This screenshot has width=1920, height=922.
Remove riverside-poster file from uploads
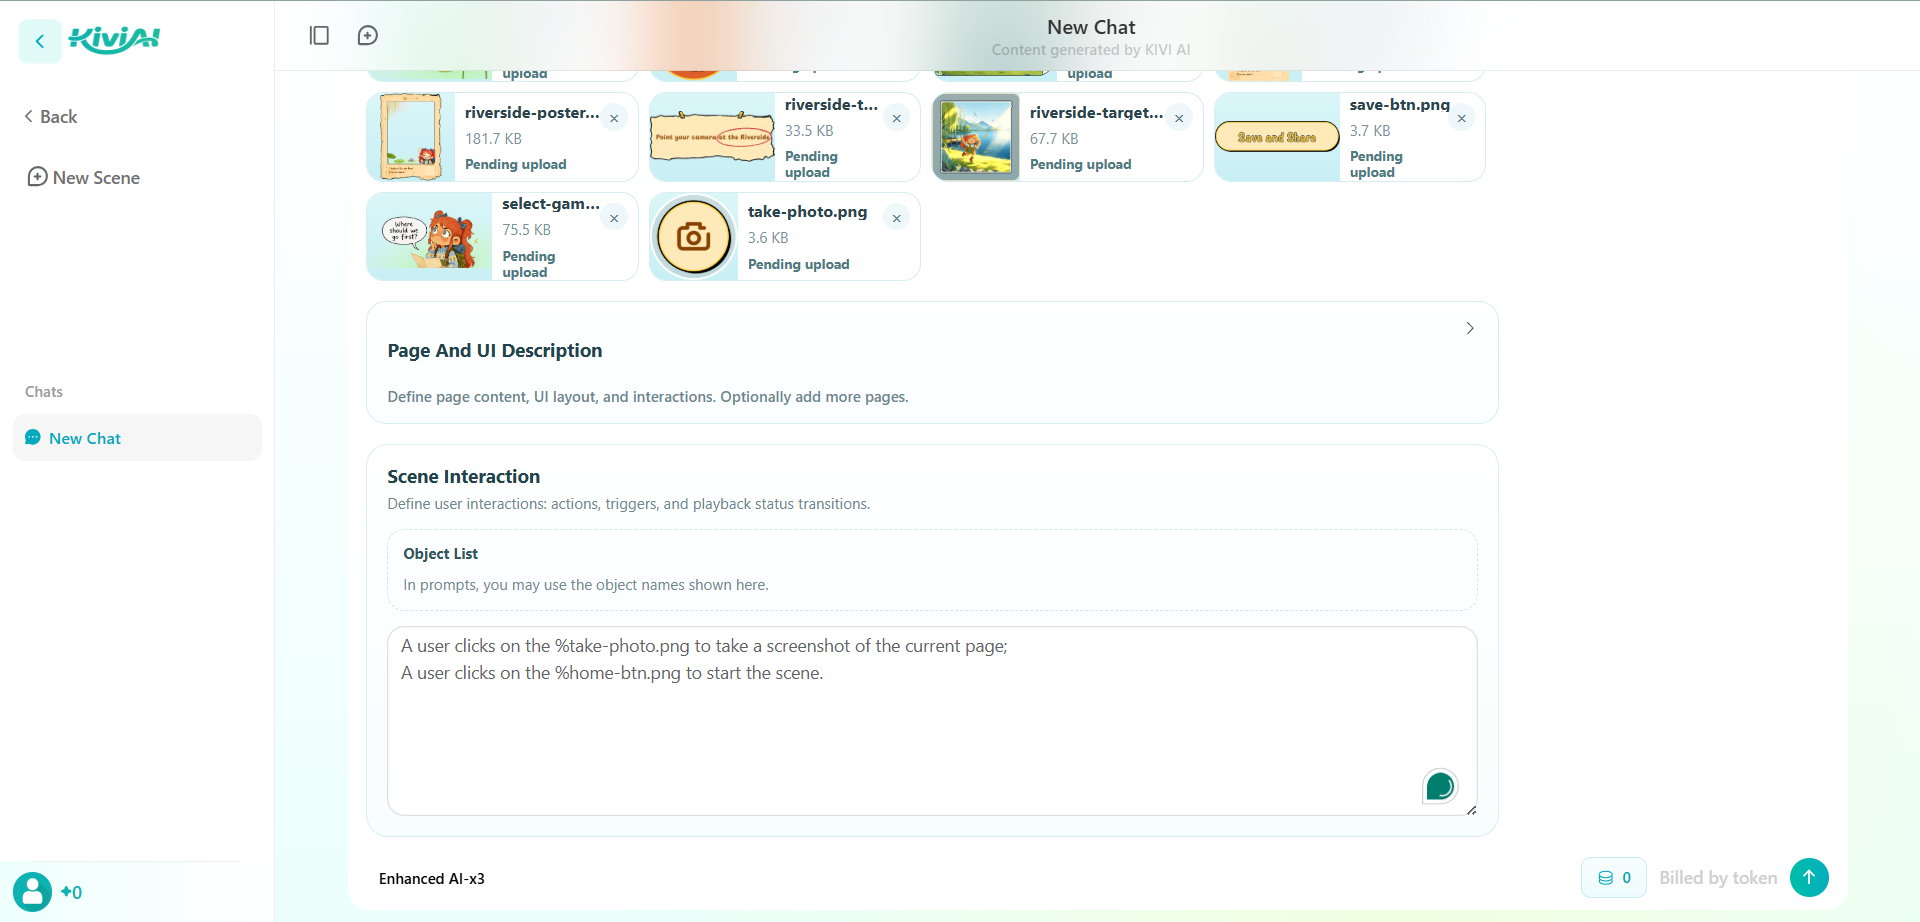tap(614, 119)
